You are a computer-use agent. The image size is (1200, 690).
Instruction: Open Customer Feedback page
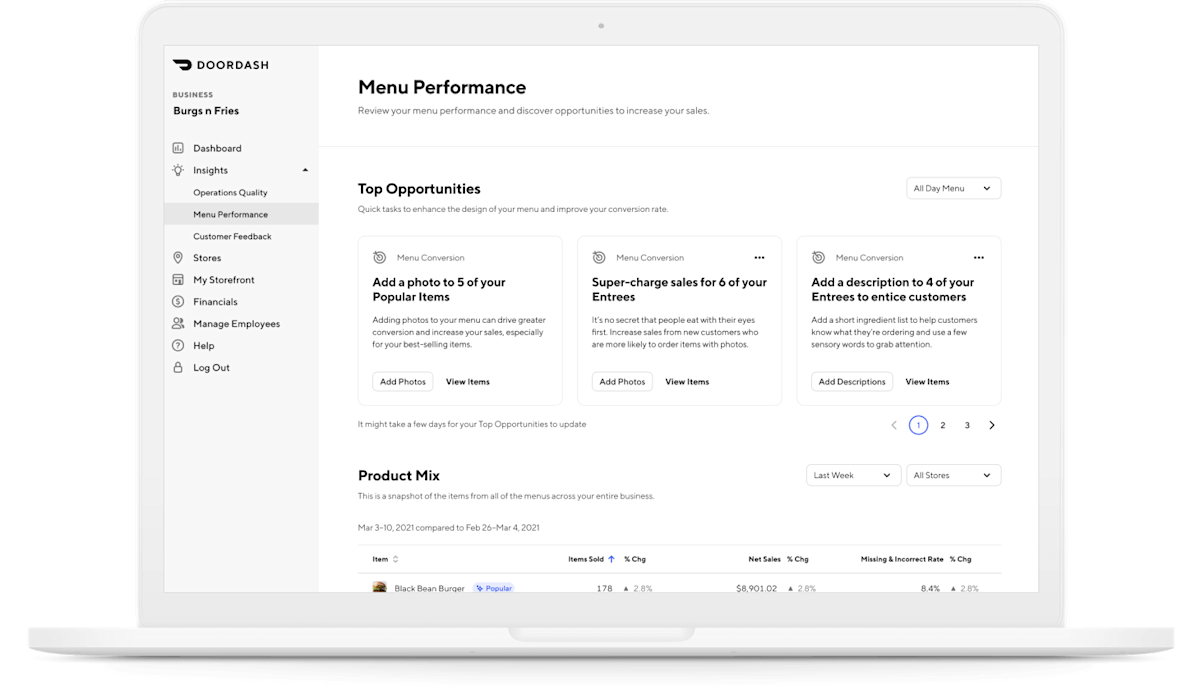point(232,236)
